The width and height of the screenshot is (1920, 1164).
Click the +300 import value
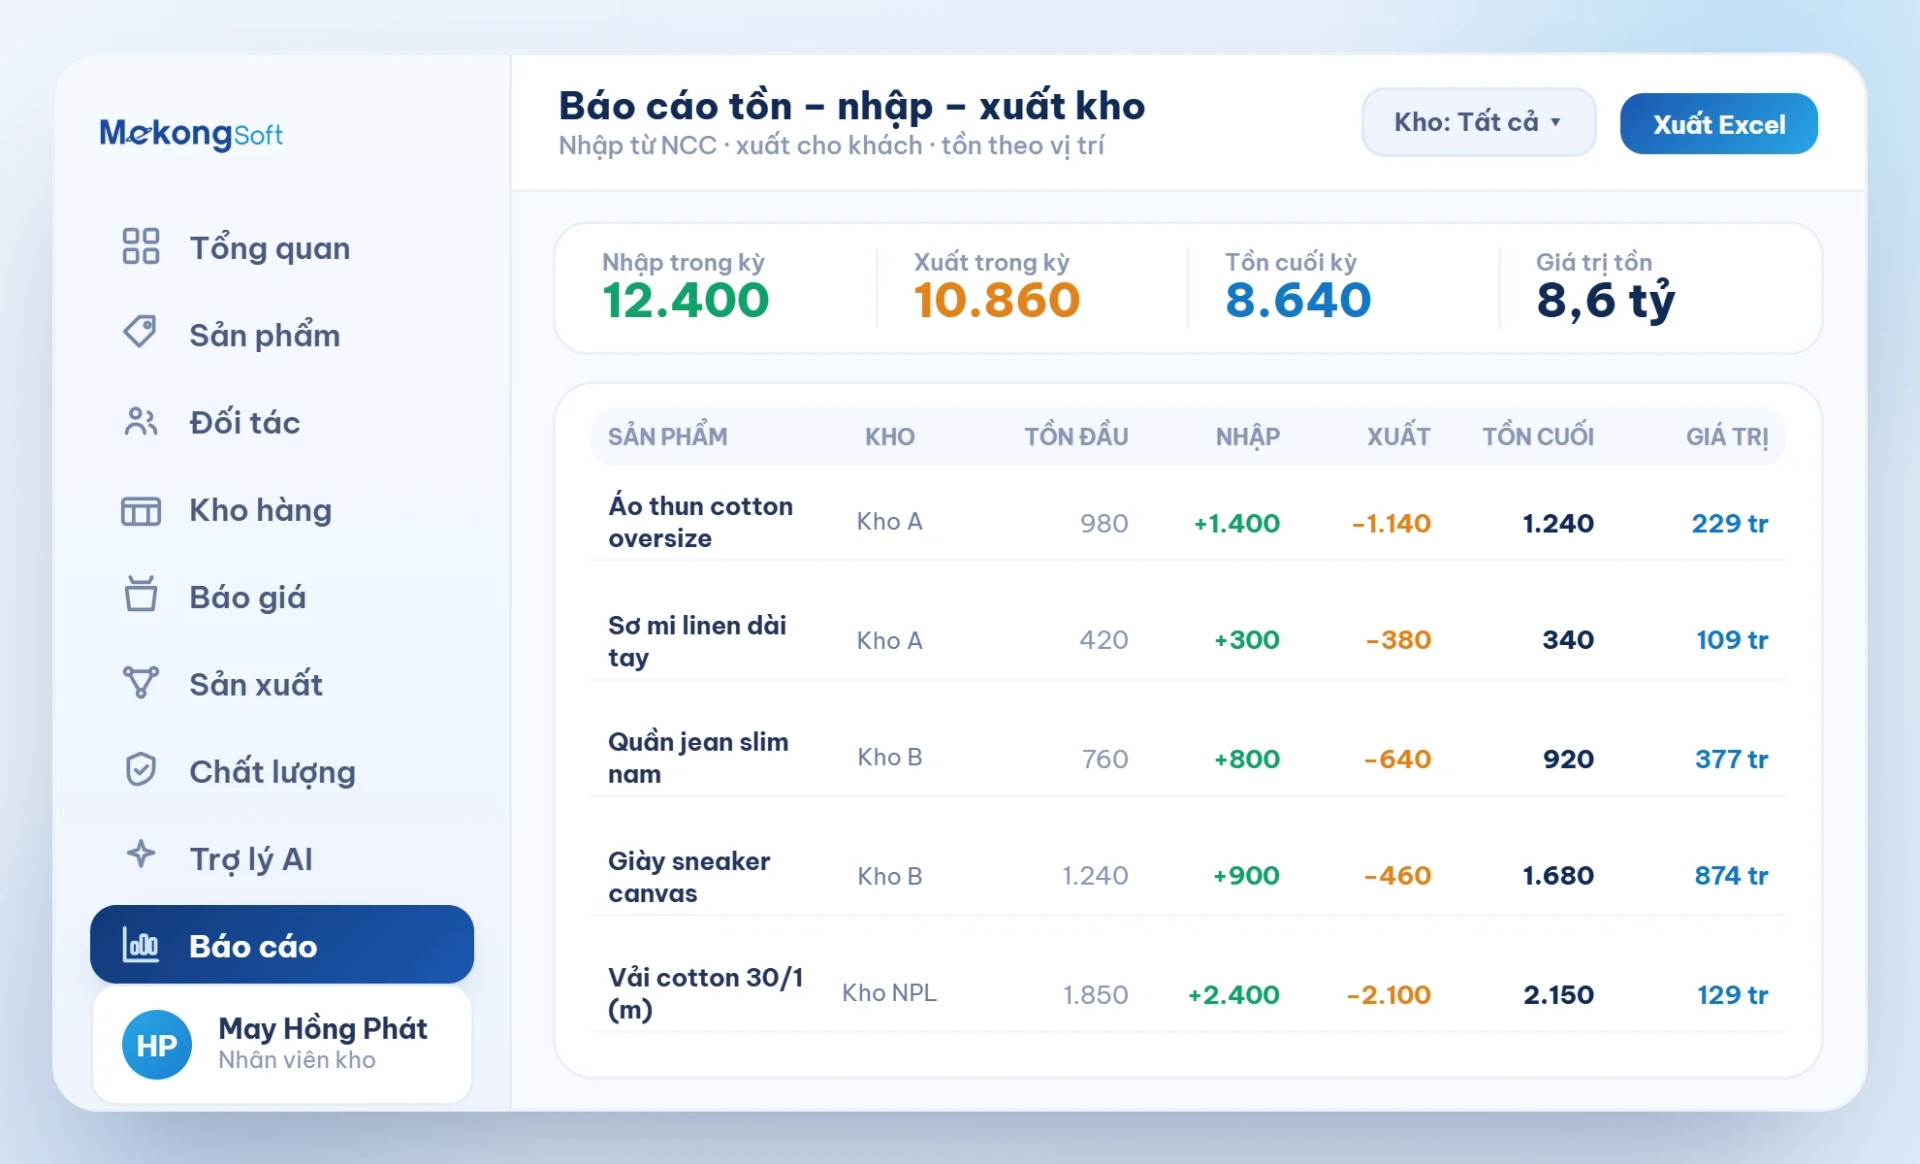[x=1246, y=640]
